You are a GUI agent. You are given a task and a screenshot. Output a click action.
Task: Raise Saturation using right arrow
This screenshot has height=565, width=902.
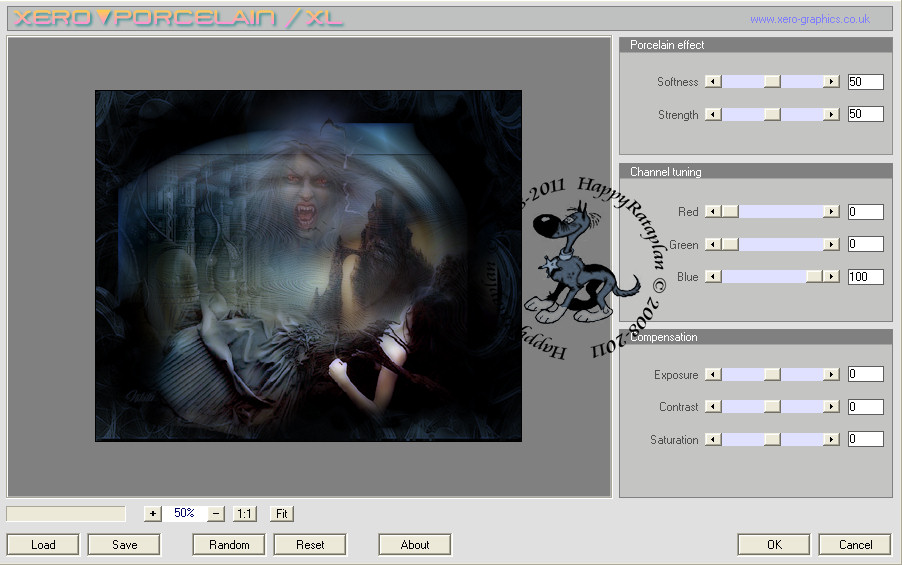click(831, 440)
